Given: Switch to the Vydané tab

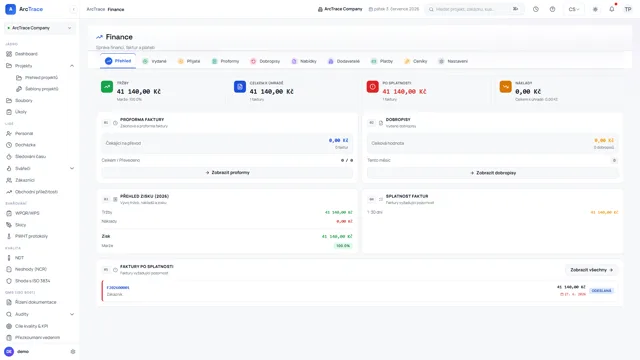Looking at the screenshot, I should click(154, 61).
